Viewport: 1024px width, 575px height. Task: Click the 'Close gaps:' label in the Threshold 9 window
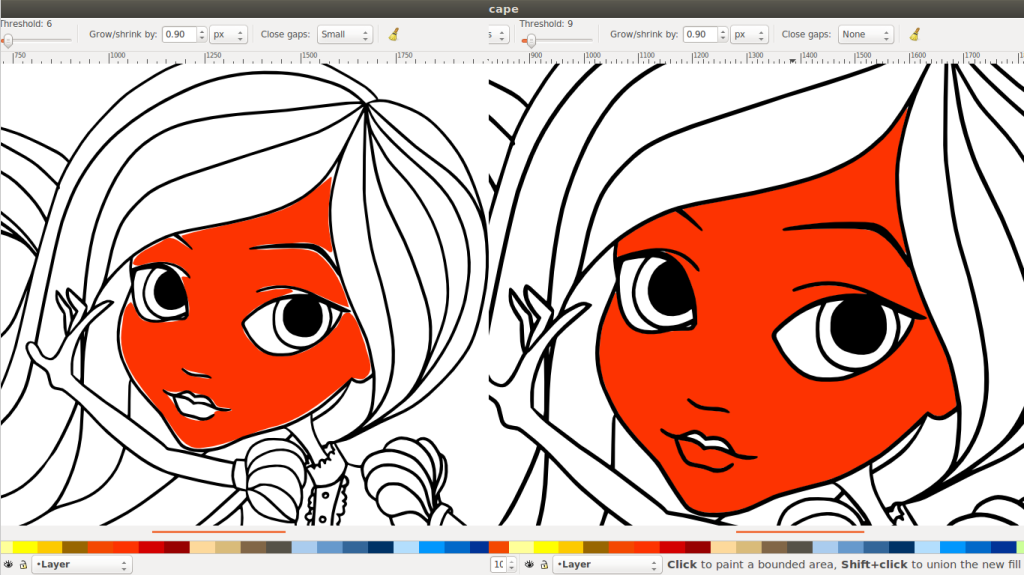[x=806, y=35]
